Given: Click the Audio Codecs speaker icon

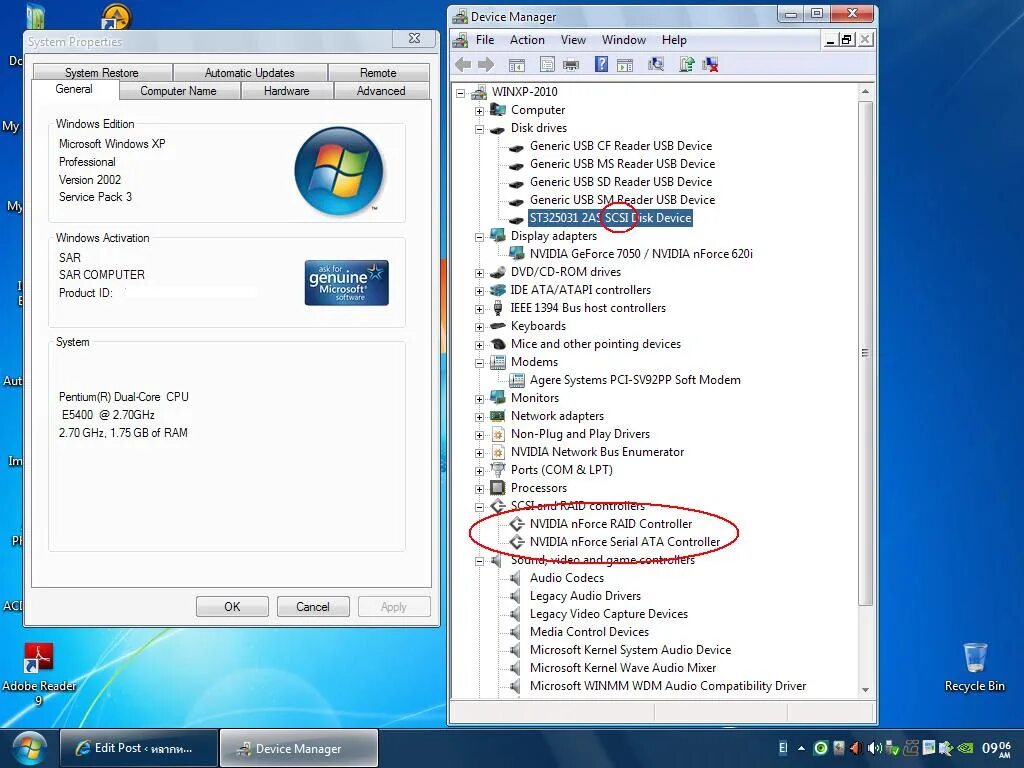Looking at the screenshot, I should (x=516, y=578).
